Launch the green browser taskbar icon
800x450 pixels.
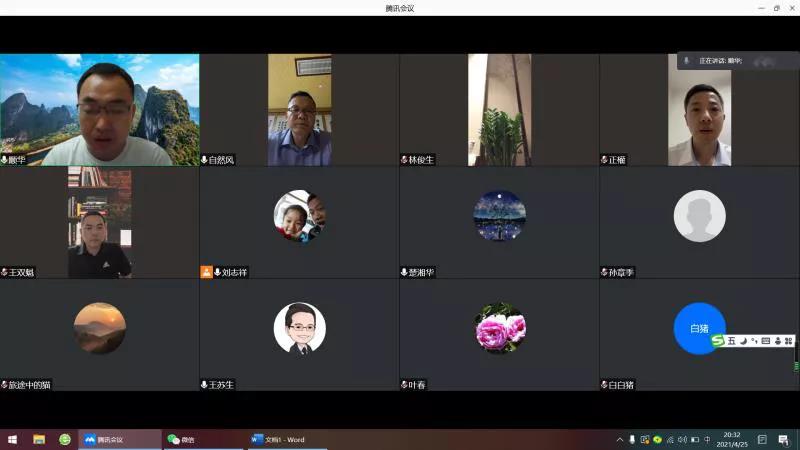pos(65,439)
